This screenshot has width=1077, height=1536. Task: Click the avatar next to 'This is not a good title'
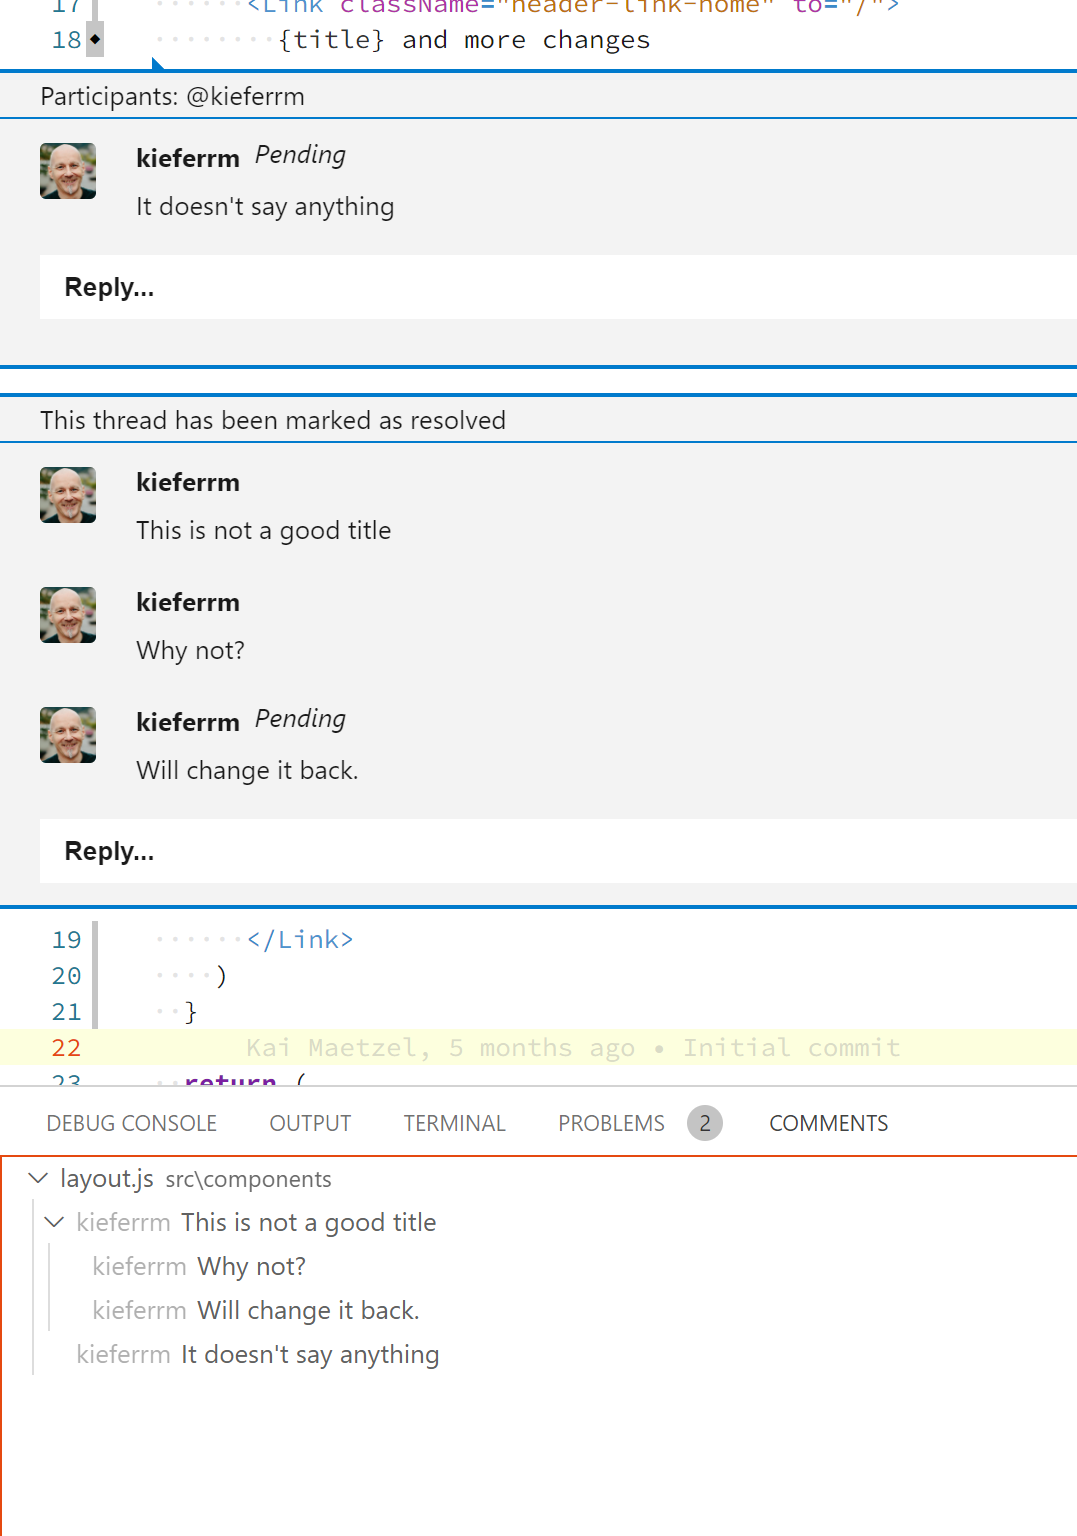(67, 495)
